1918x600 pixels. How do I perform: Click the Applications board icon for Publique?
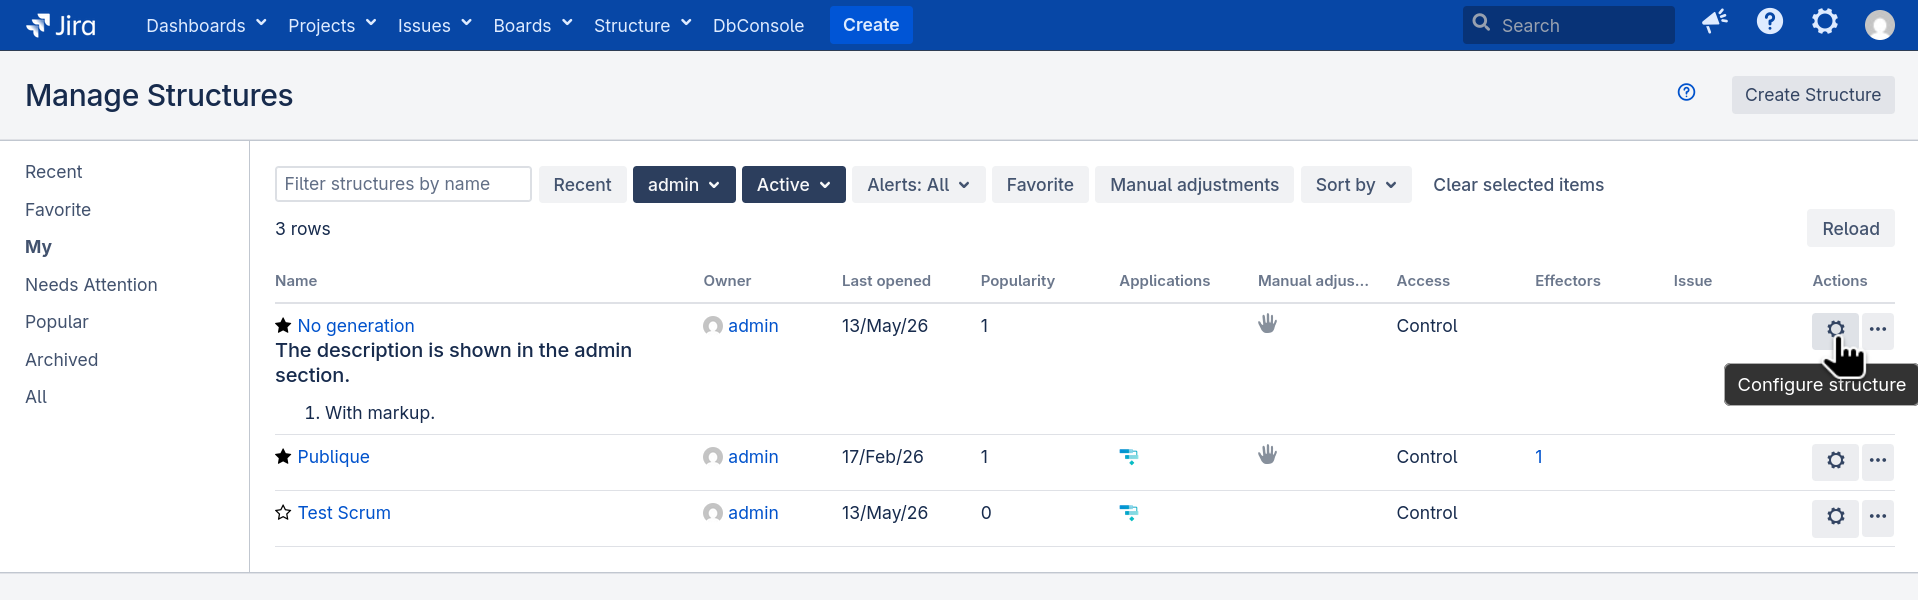1128,457
